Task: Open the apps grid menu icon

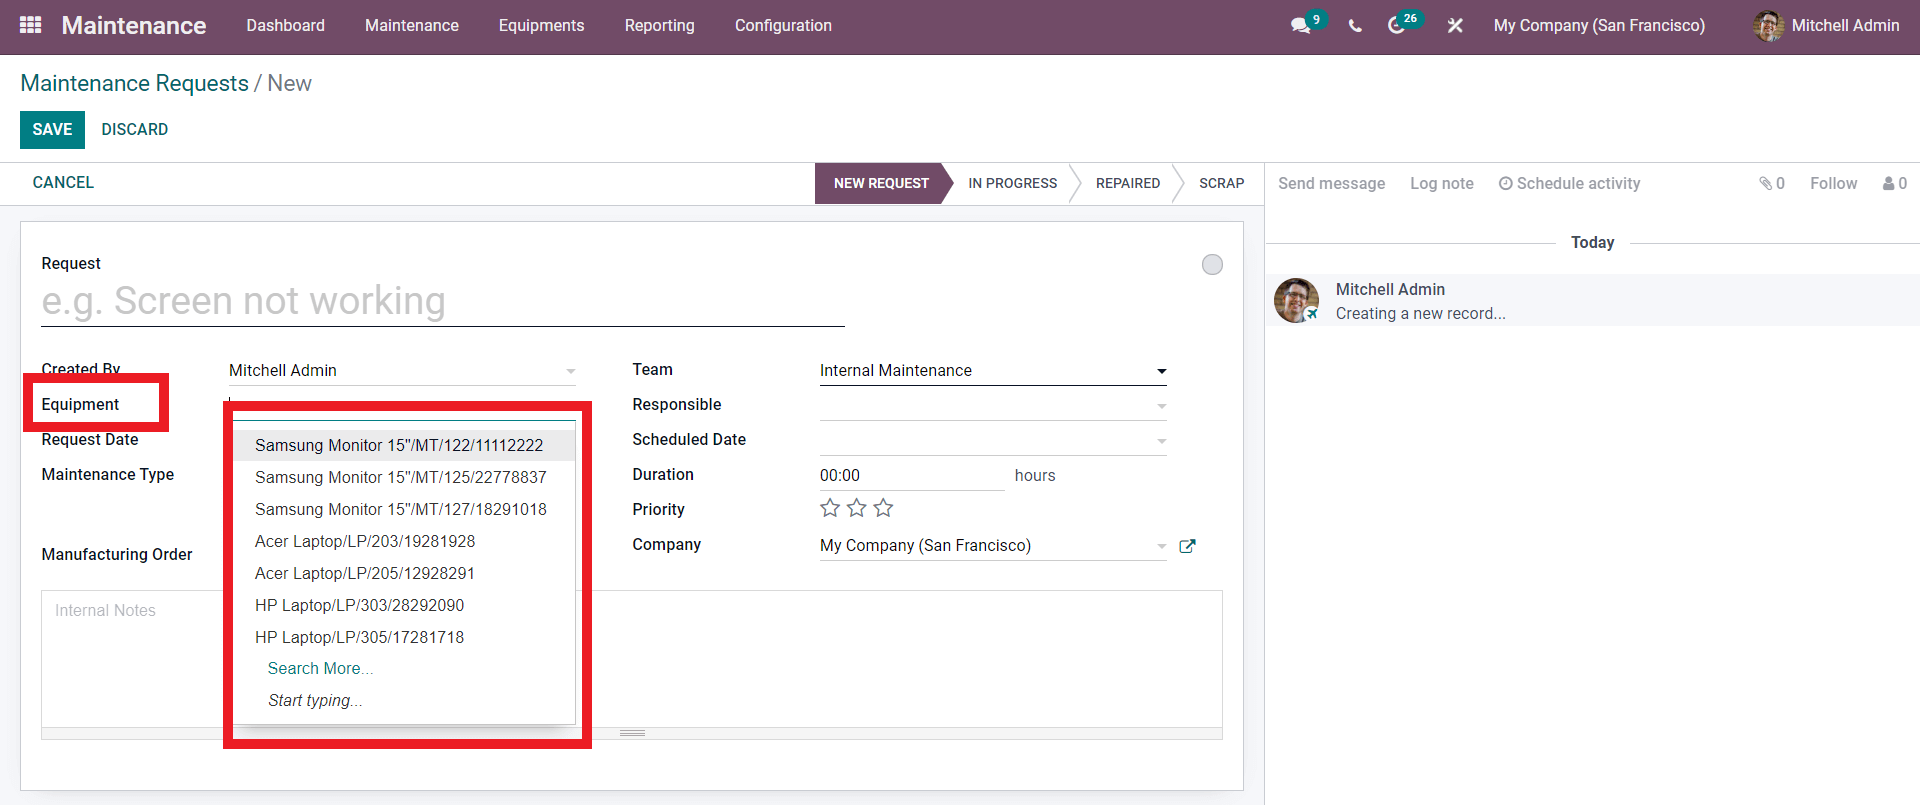Action: 30,25
